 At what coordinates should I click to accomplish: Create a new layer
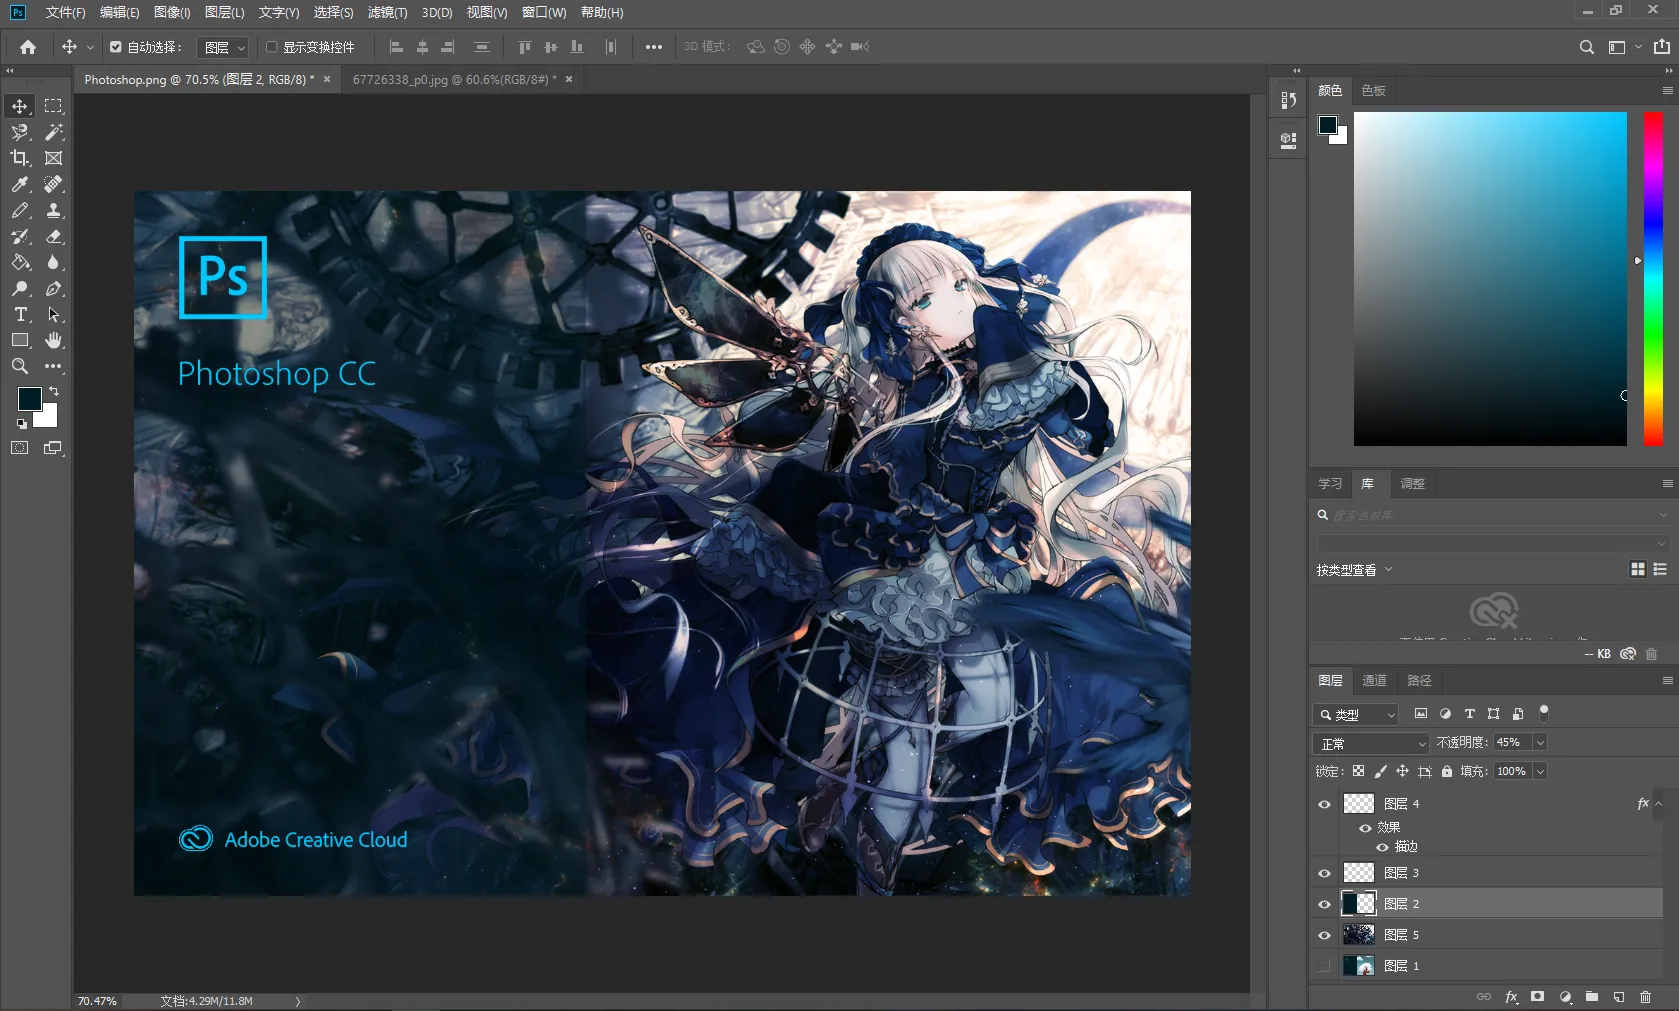click(x=1619, y=997)
